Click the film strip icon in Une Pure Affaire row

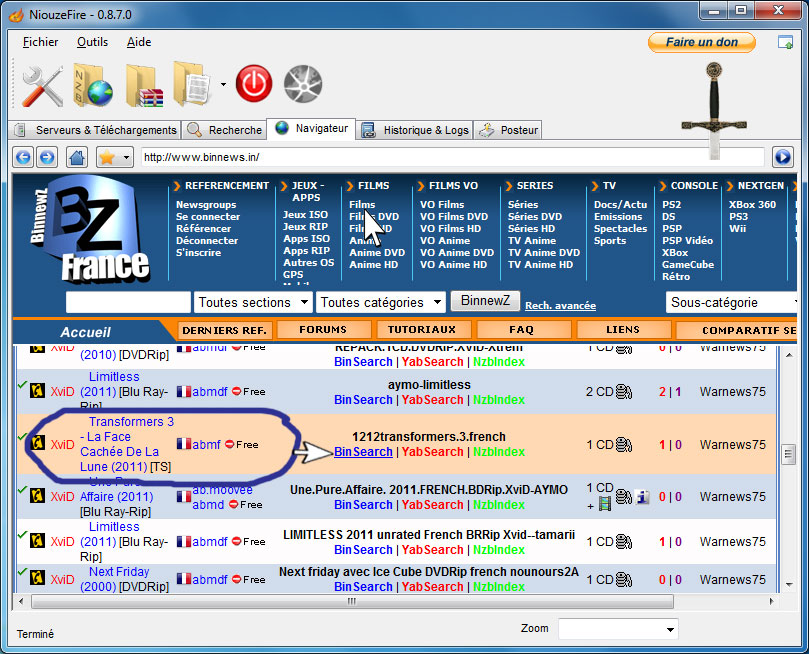tap(605, 503)
